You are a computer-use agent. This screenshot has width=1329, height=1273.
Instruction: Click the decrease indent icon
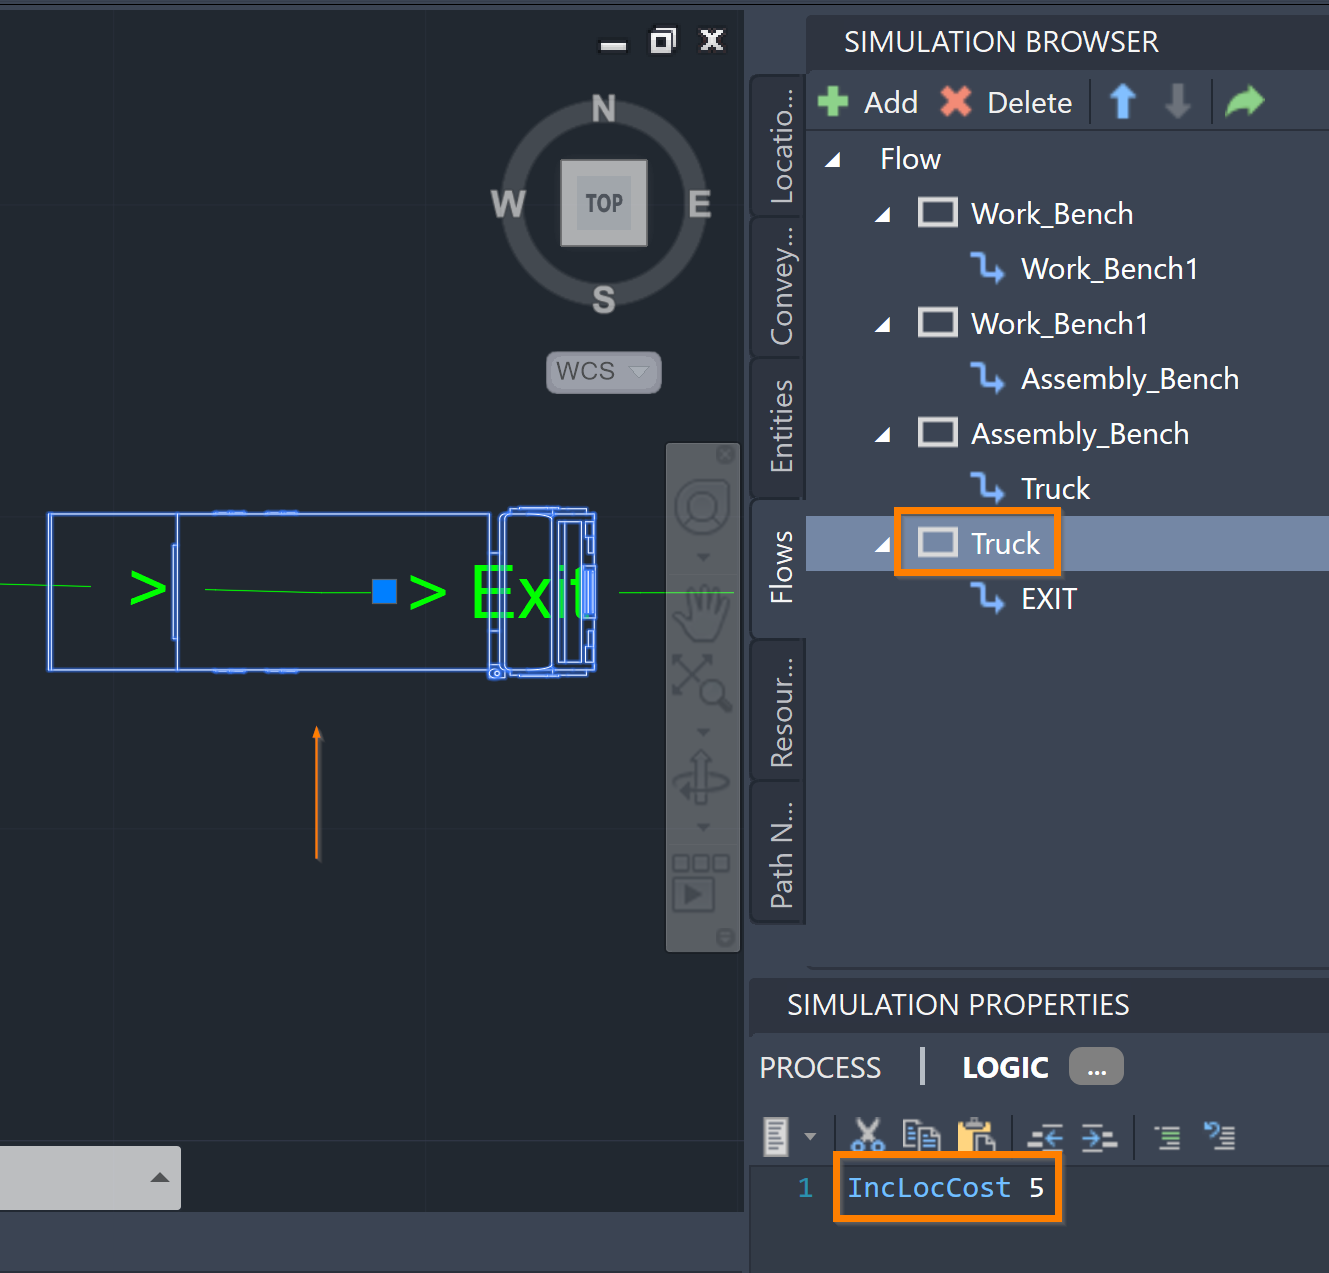point(1045,1137)
